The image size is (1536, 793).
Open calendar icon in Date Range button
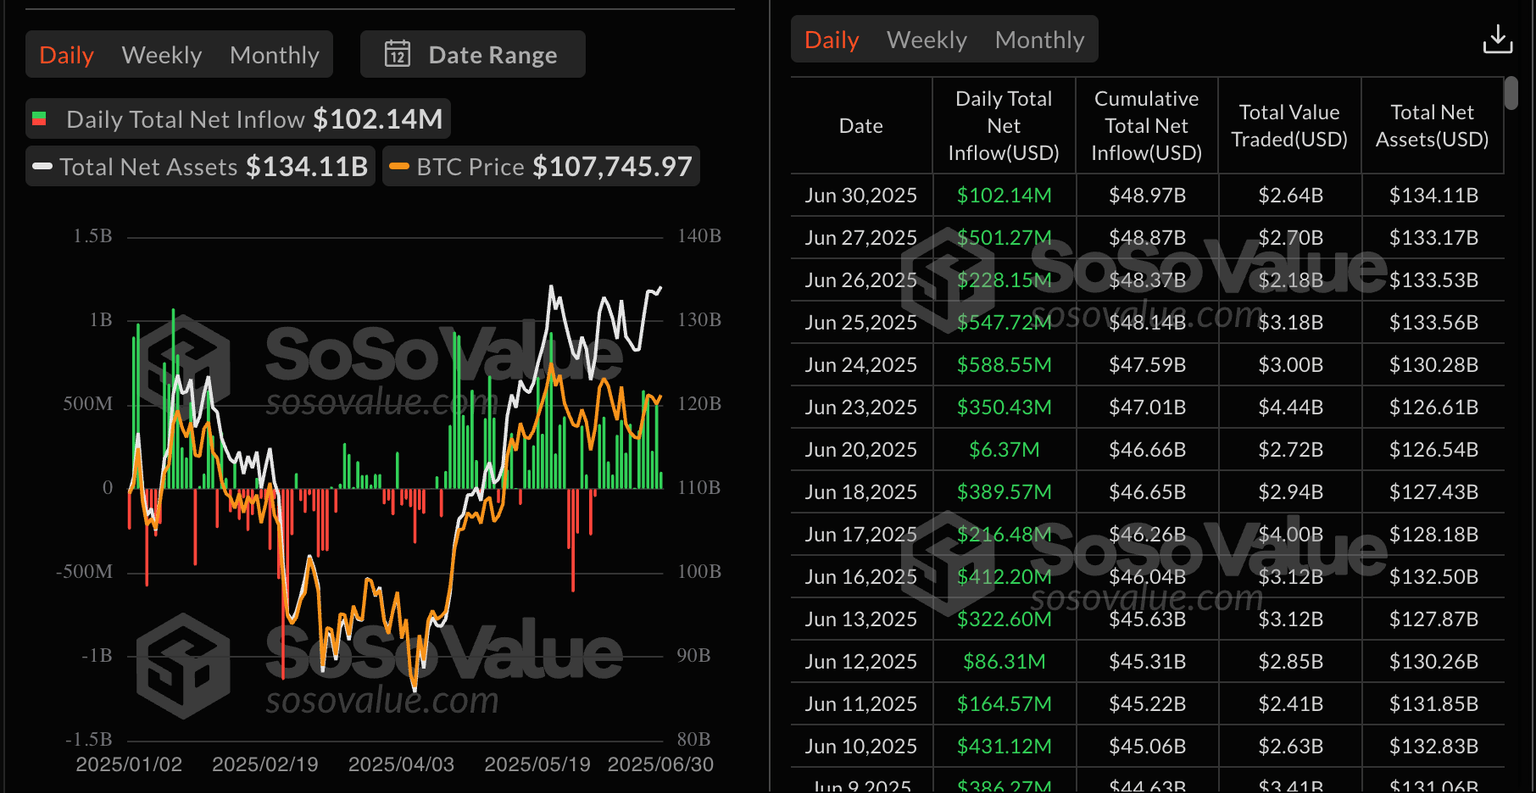click(397, 54)
